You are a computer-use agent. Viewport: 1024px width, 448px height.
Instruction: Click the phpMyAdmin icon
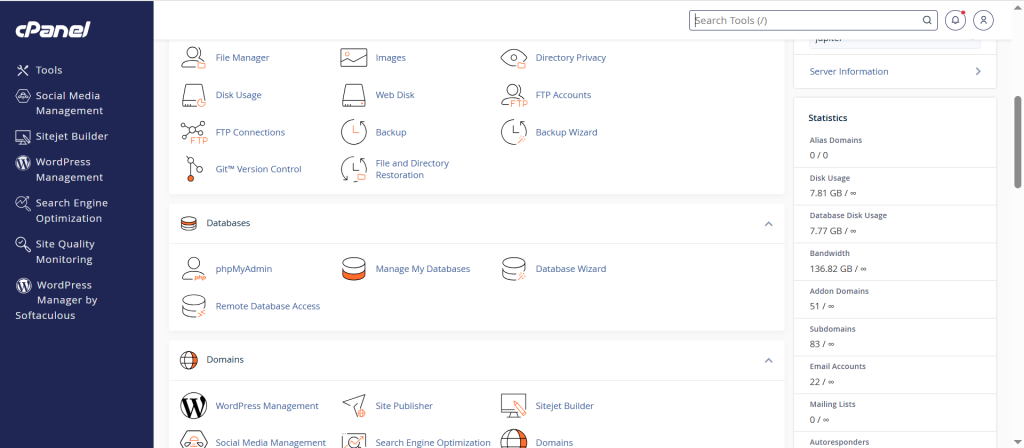coord(193,268)
